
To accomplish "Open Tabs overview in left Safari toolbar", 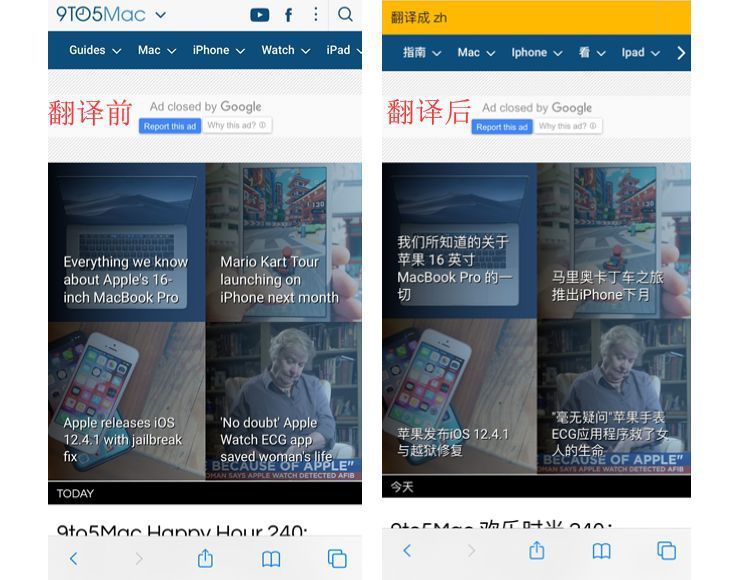I will (337, 559).
